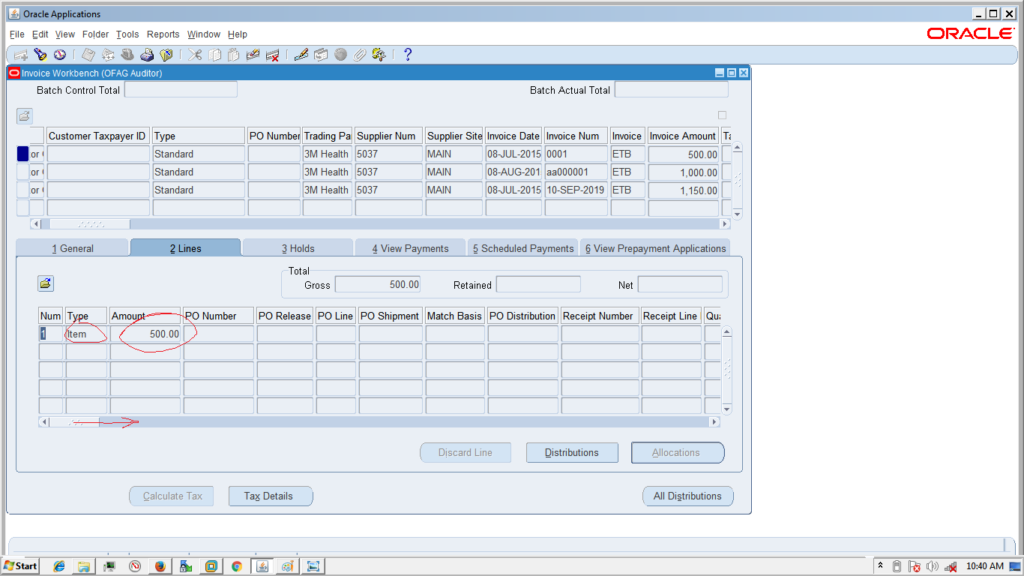Image resolution: width=1024 pixels, height=576 pixels.
Task: Switch to the 3 Holds tab
Action: tap(298, 248)
